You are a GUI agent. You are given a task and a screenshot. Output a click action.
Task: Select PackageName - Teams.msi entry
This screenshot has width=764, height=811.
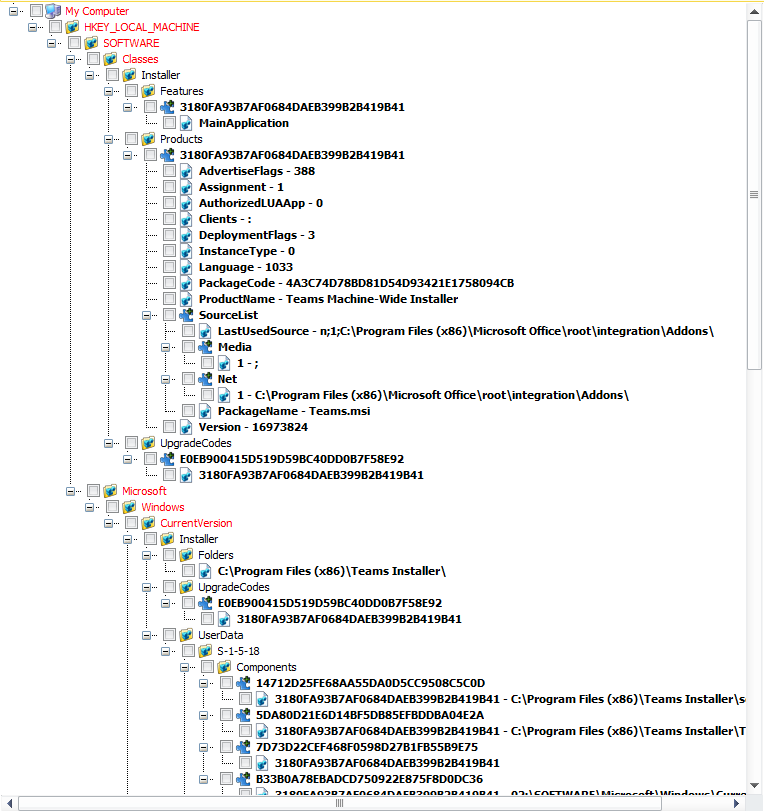[x=294, y=411]
